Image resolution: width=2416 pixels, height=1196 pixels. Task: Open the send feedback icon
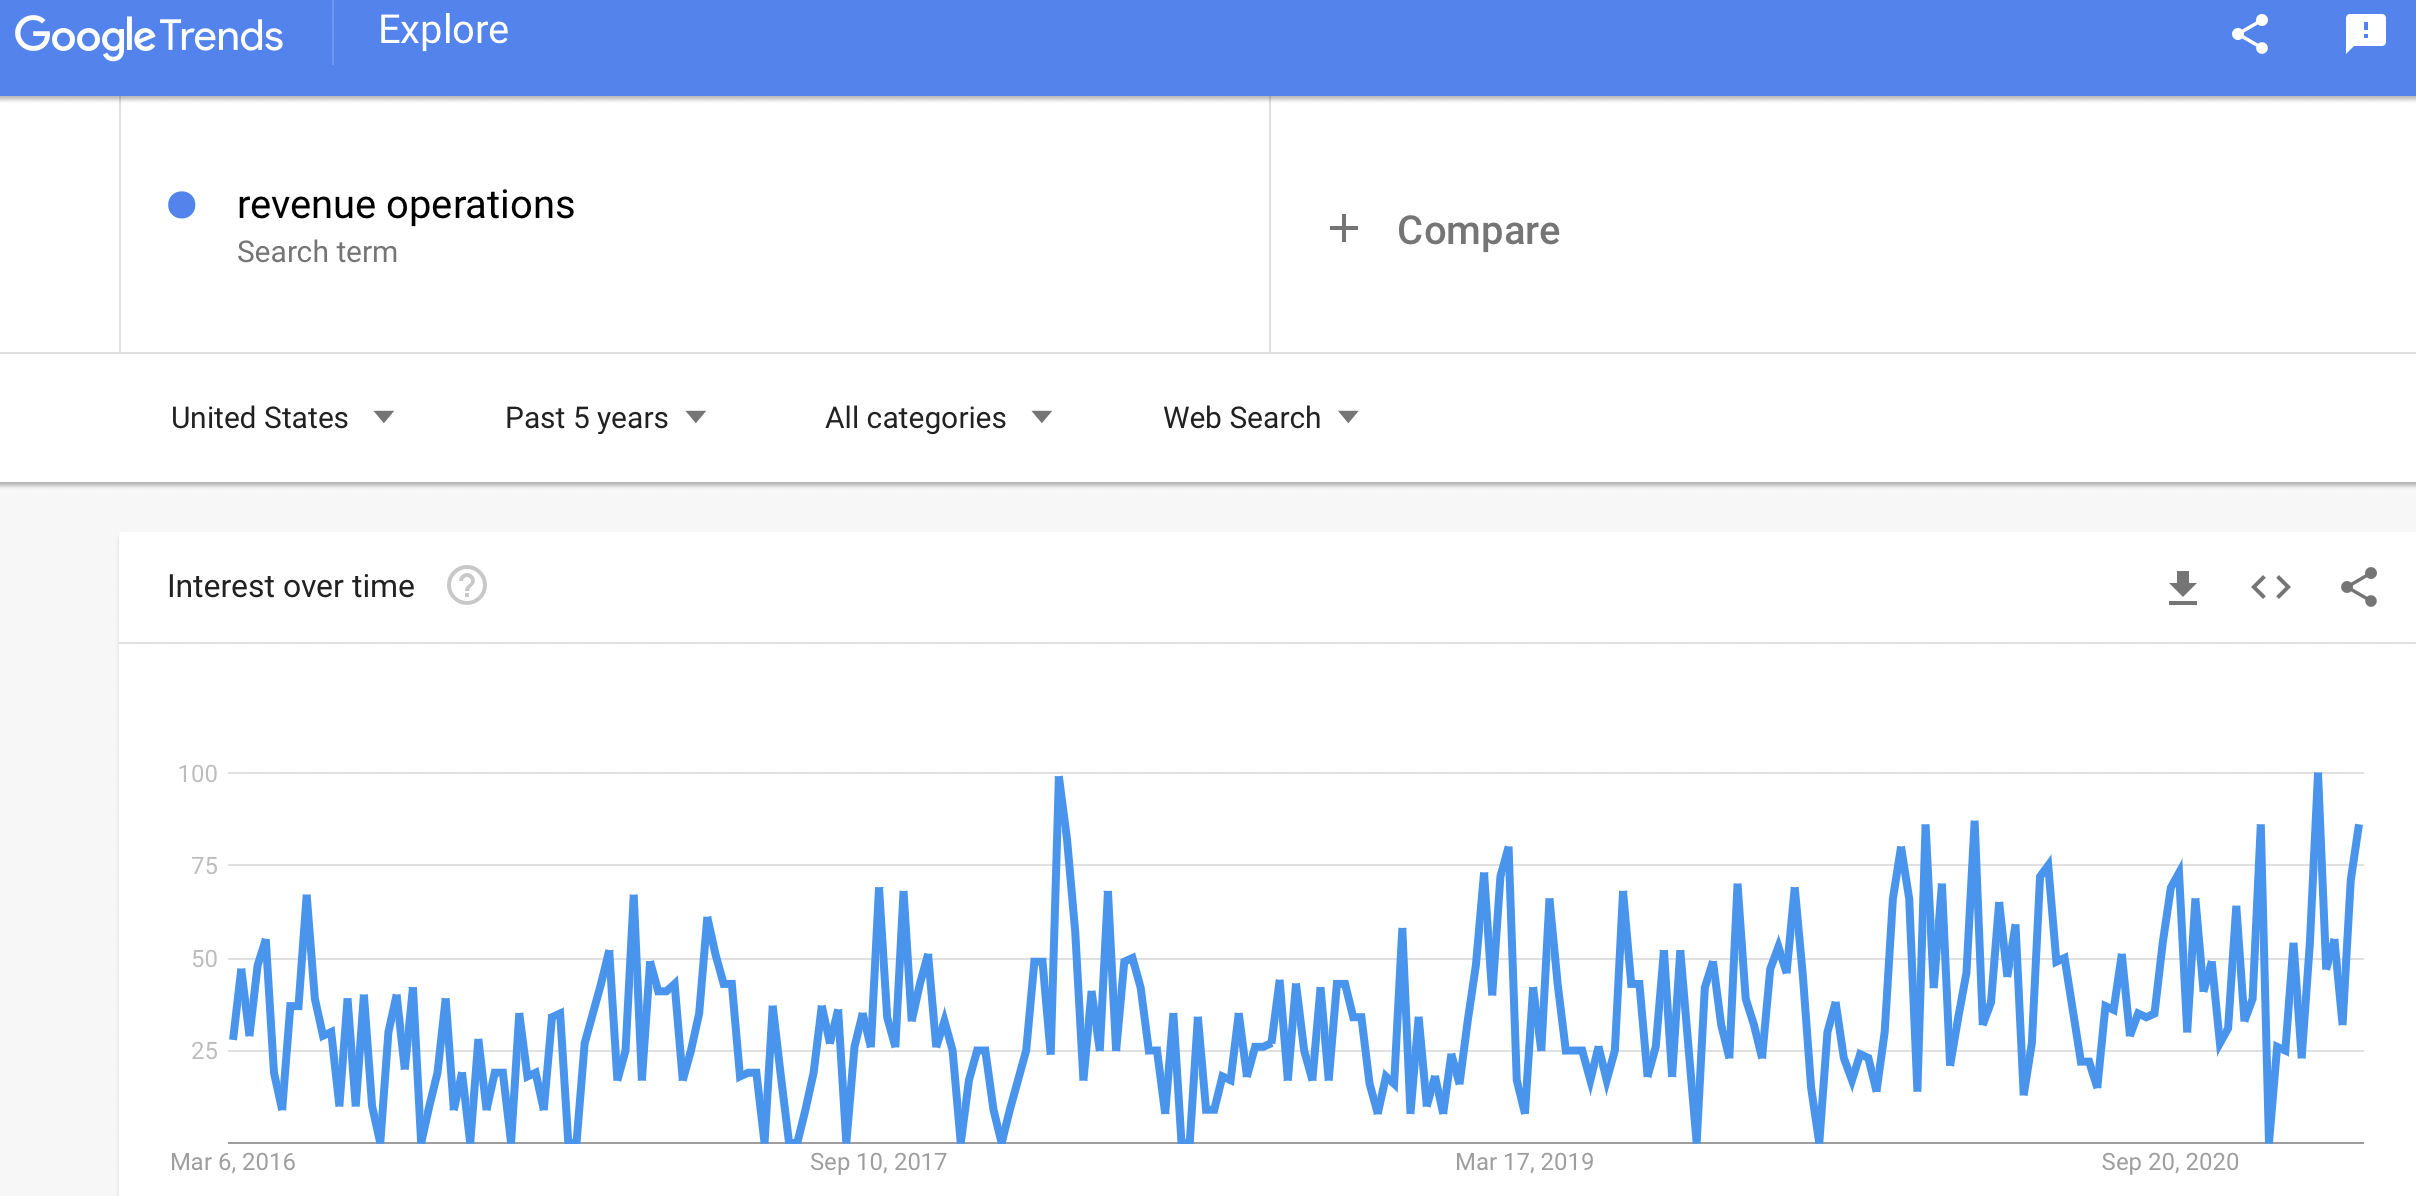coord(2365,35)
